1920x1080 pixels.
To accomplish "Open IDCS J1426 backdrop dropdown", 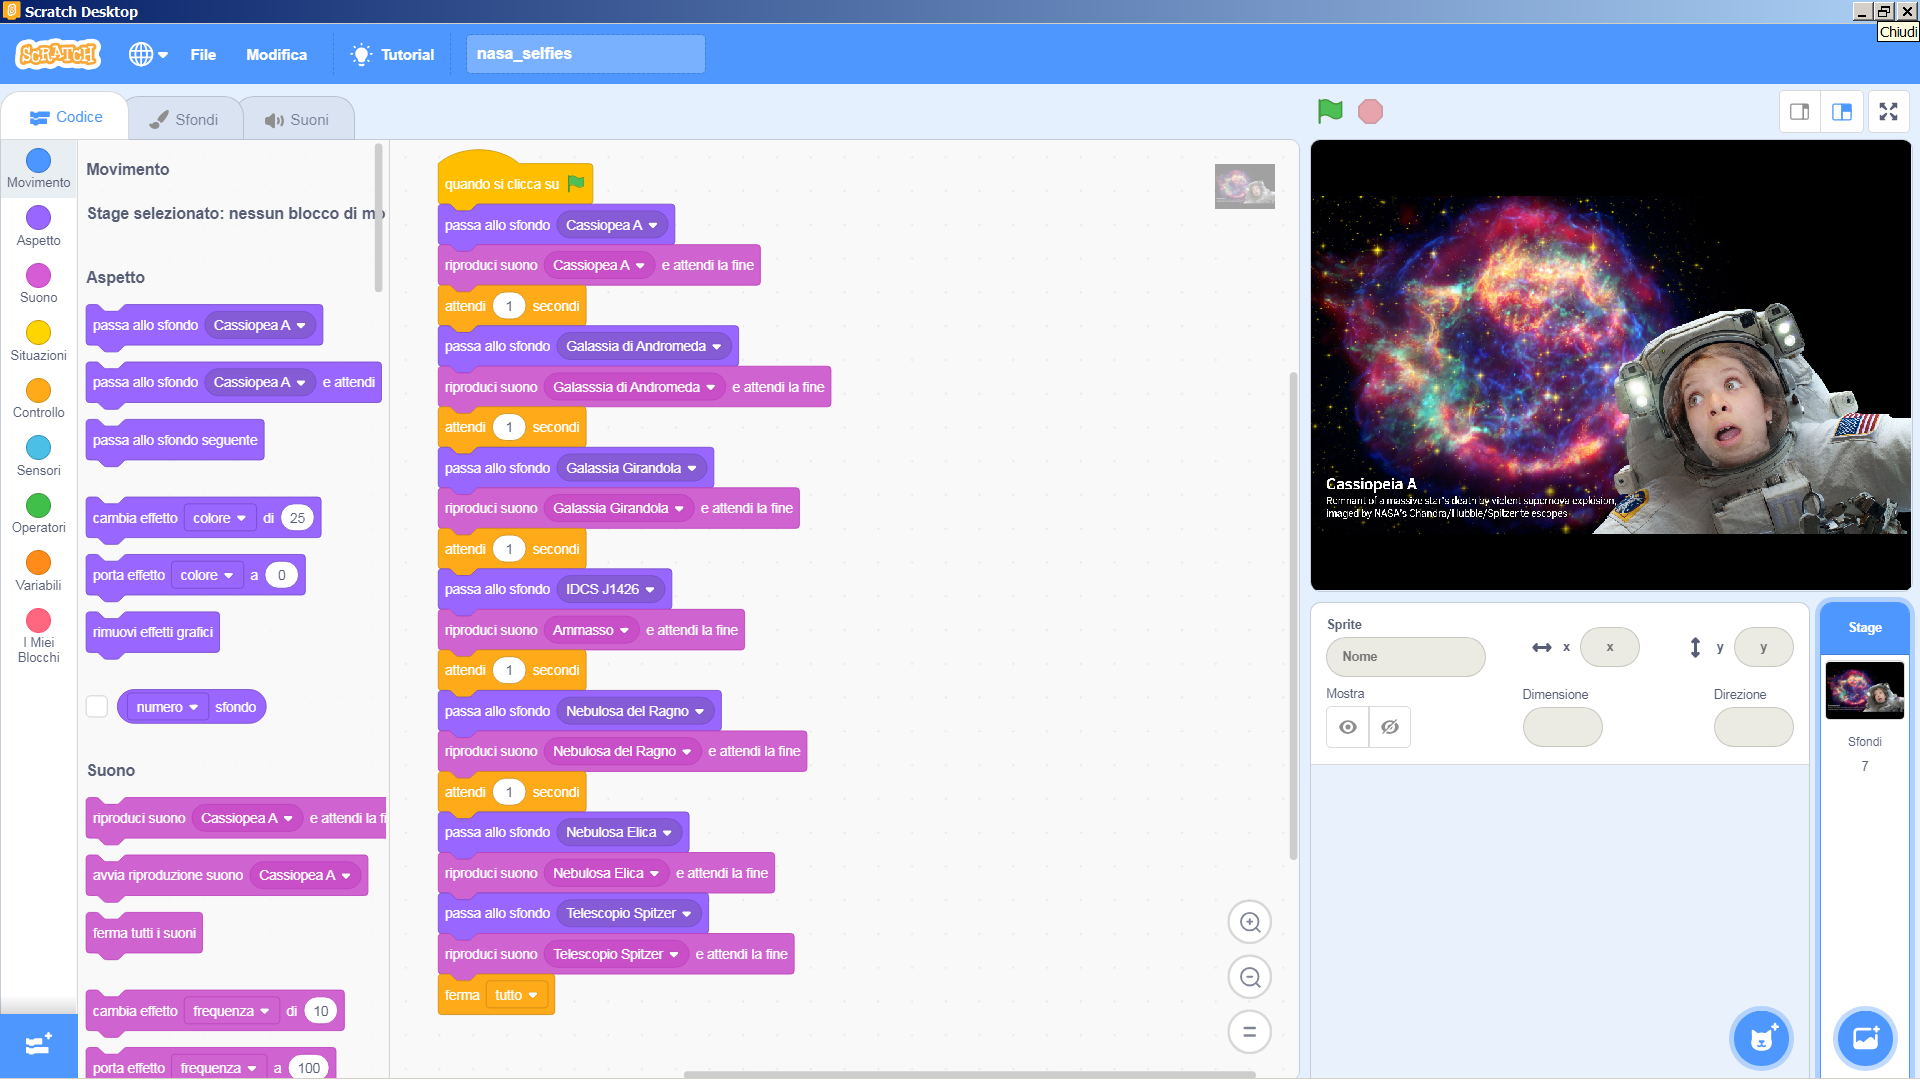I will (x=610, y=589).
